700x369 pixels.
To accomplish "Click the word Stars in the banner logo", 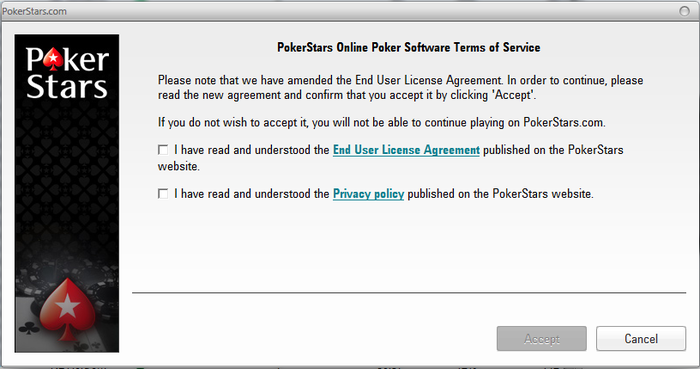I will coord(67,86).
